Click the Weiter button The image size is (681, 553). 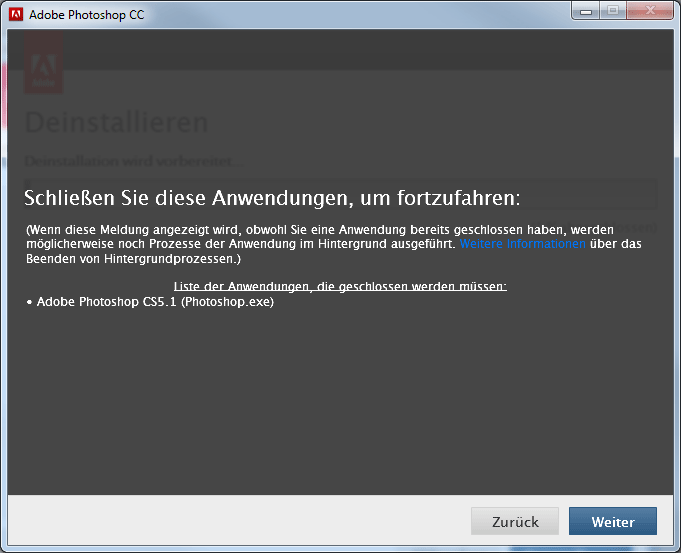pyautogui.click(x=612, y=521)
